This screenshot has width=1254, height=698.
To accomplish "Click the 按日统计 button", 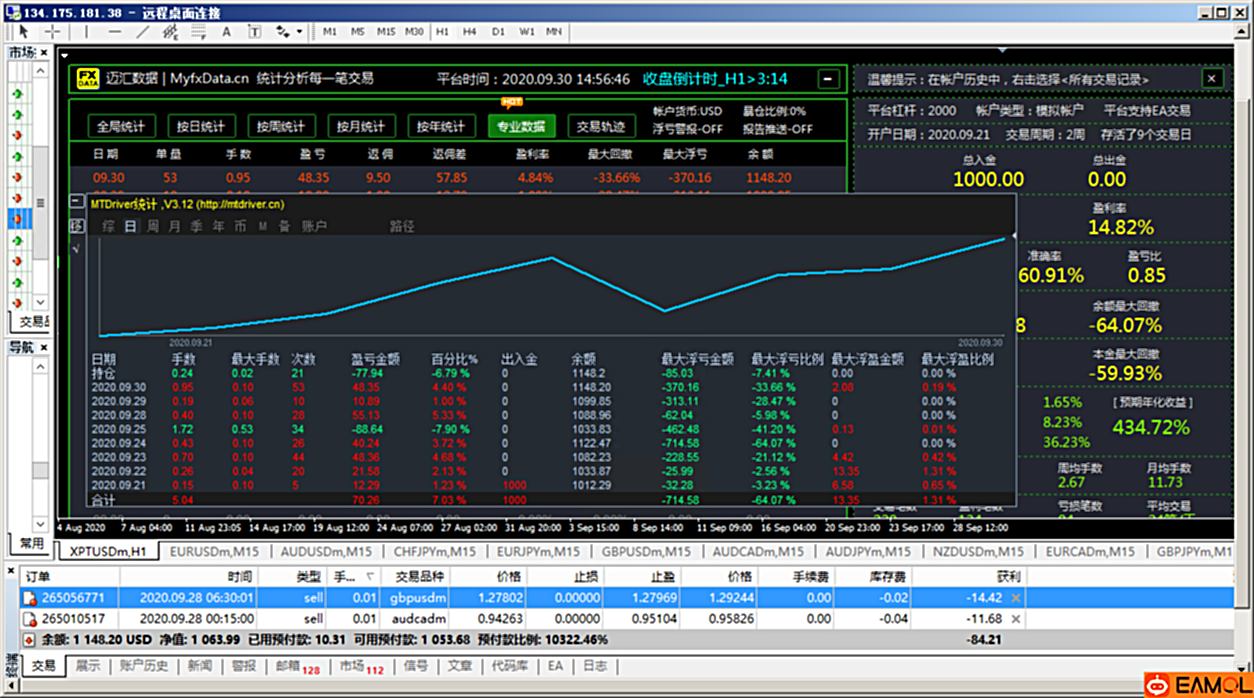I will [201, 126].
